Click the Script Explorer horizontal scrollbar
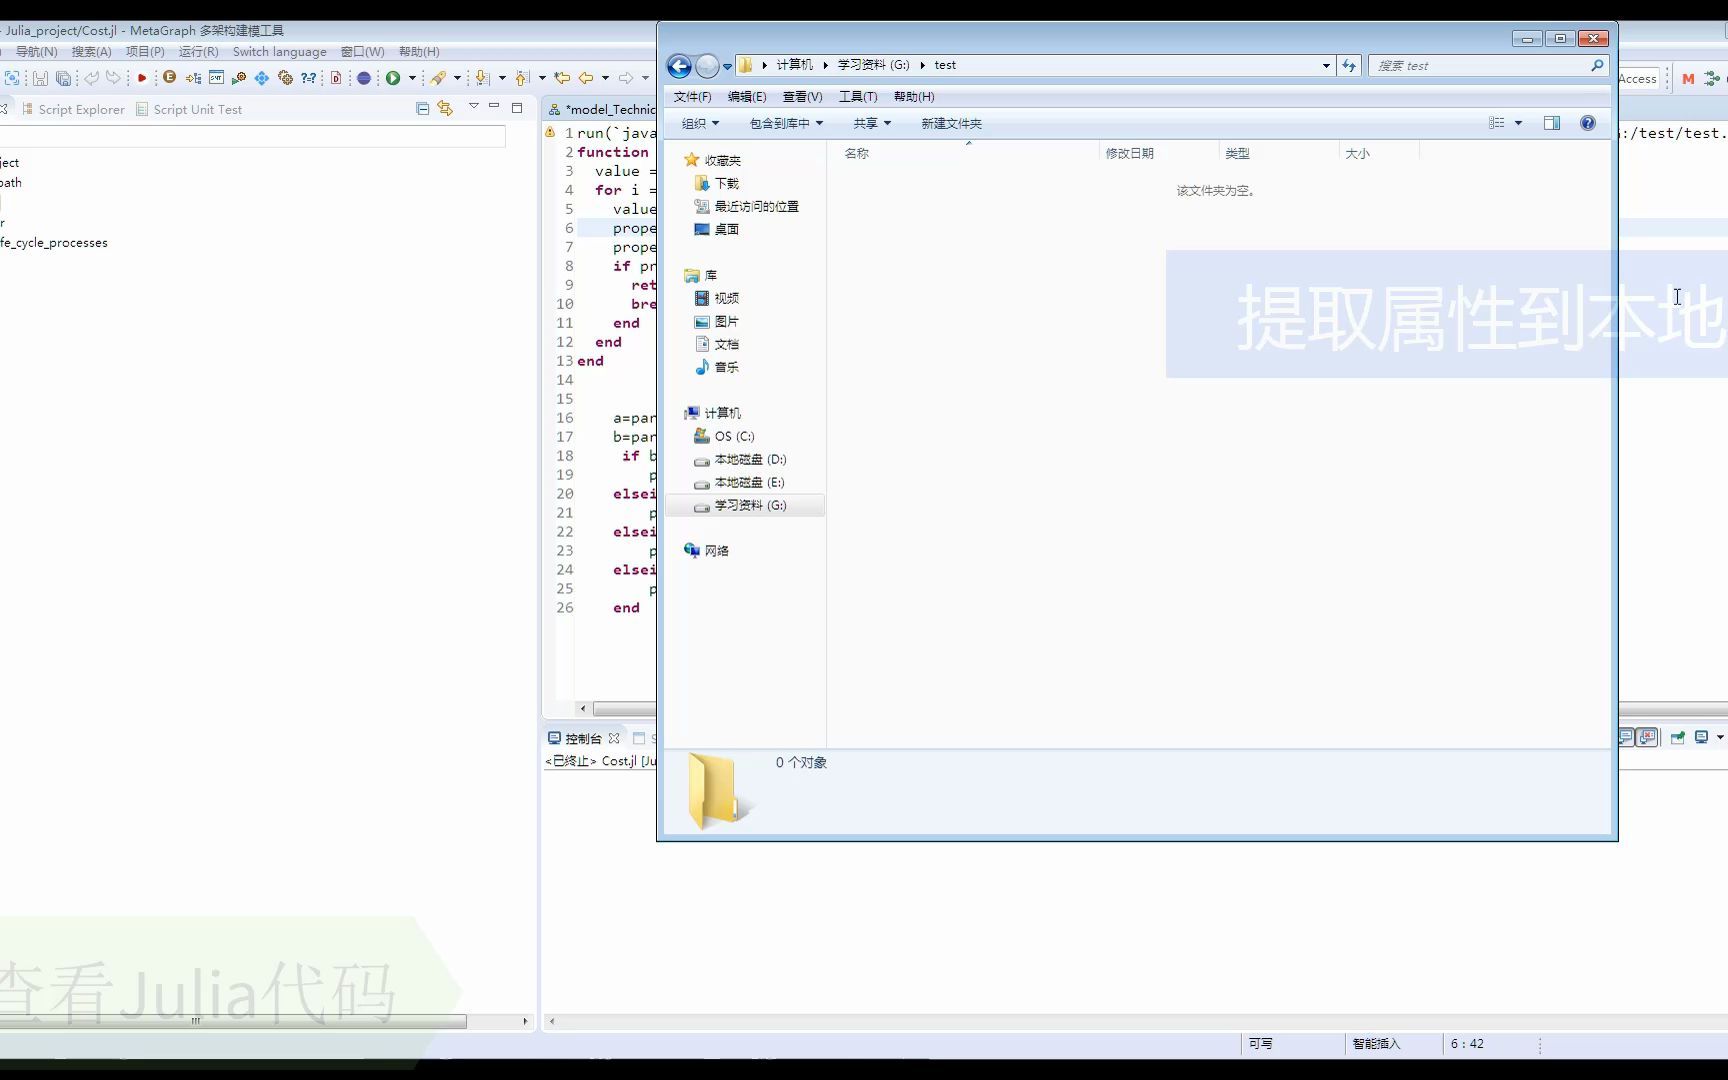The height and width of the screenshot is (1080, 1728). coord(232,1021)
